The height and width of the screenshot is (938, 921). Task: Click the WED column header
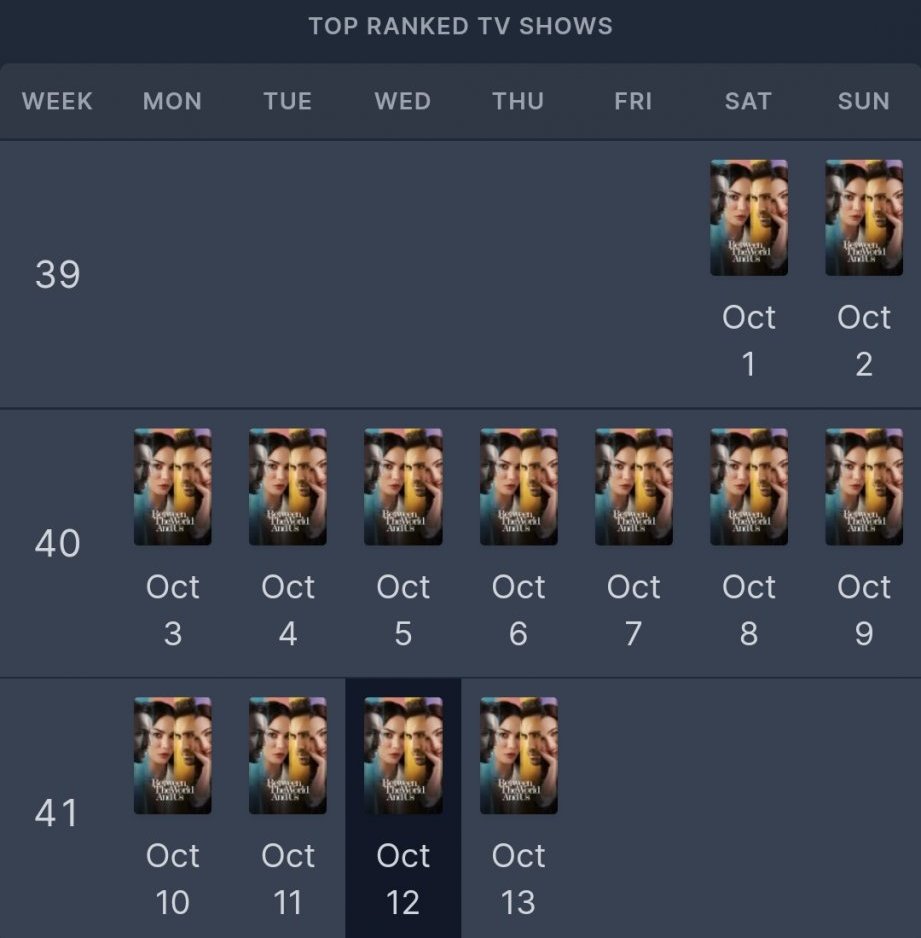click(x=403, y=101)
